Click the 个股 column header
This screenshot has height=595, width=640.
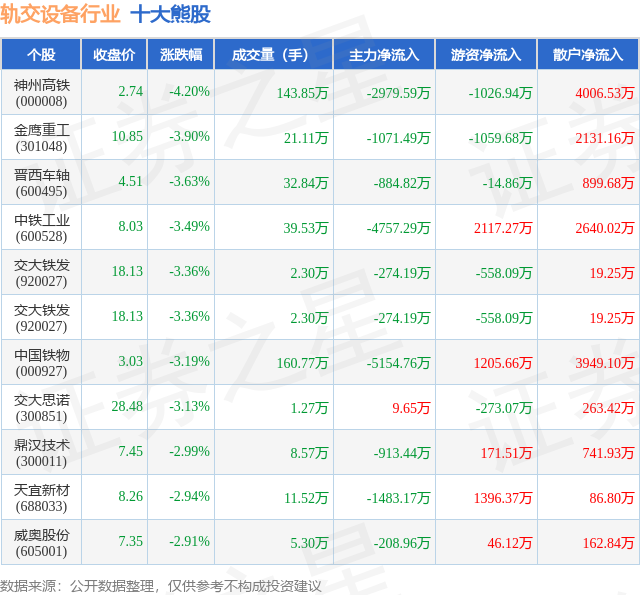tap(41, 55)
